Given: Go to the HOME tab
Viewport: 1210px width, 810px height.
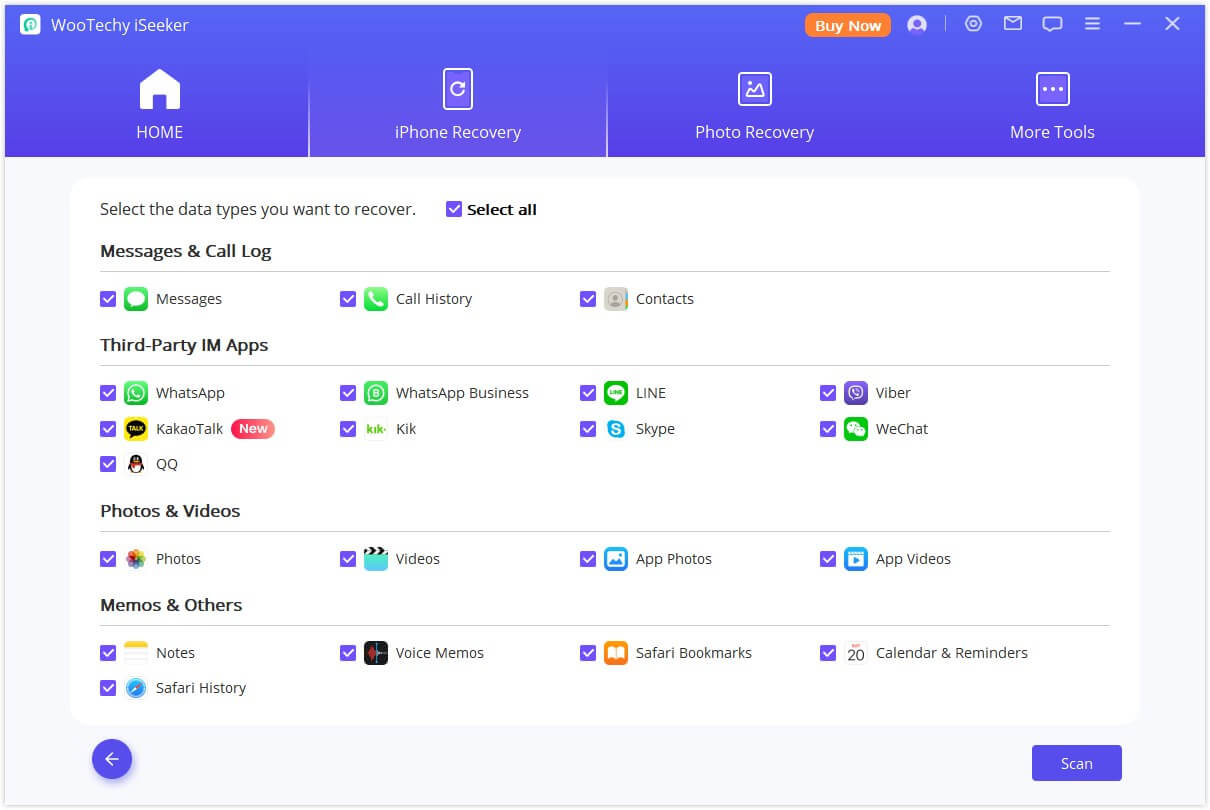Looking at the screenshot, I should coord(159,106).
